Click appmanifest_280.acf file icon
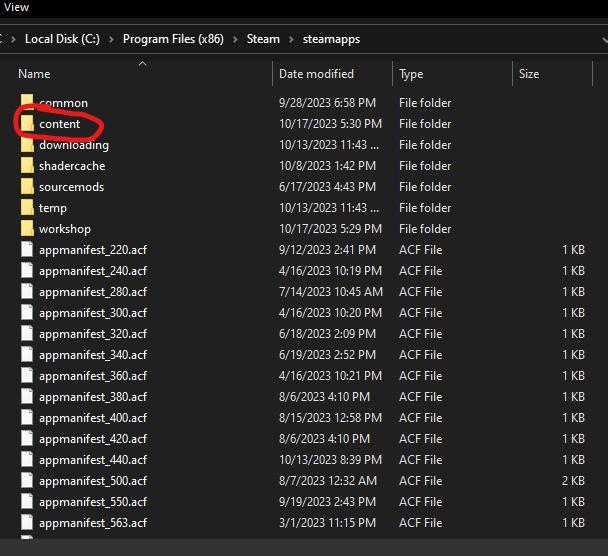Viewport: 608px width, 556px height. (27, 291)
